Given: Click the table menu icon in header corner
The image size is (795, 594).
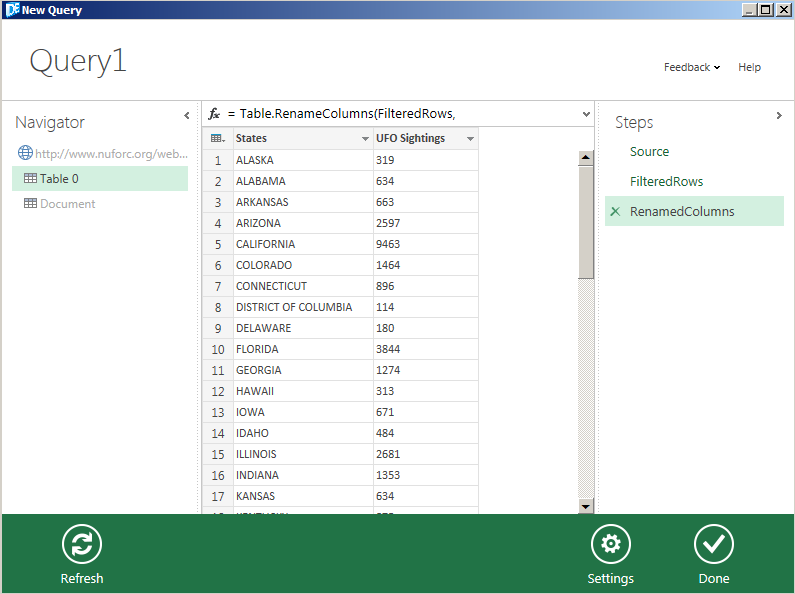Looking at the screenshot, I should 218,138.
